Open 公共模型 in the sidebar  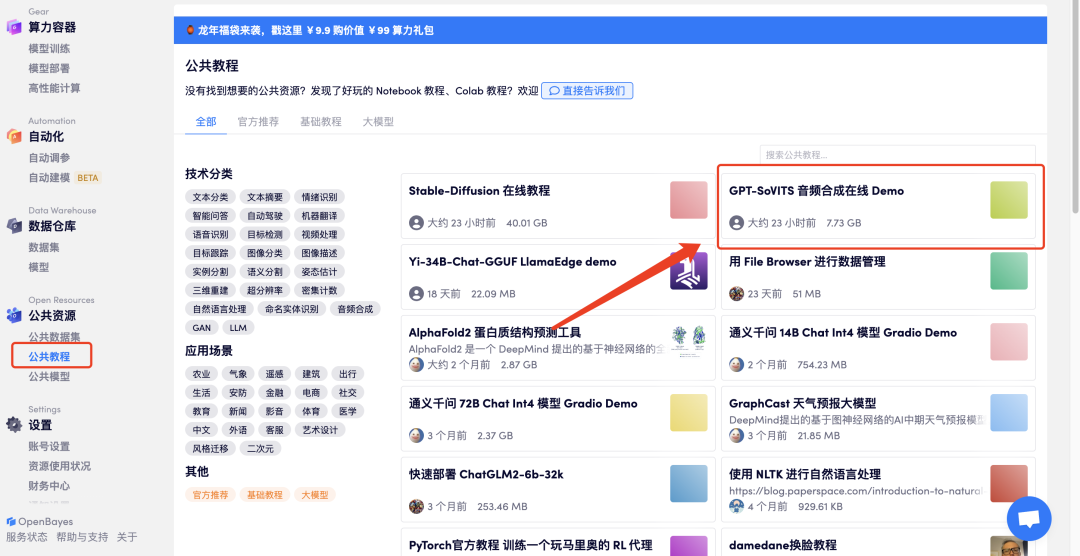click(49, 377)
